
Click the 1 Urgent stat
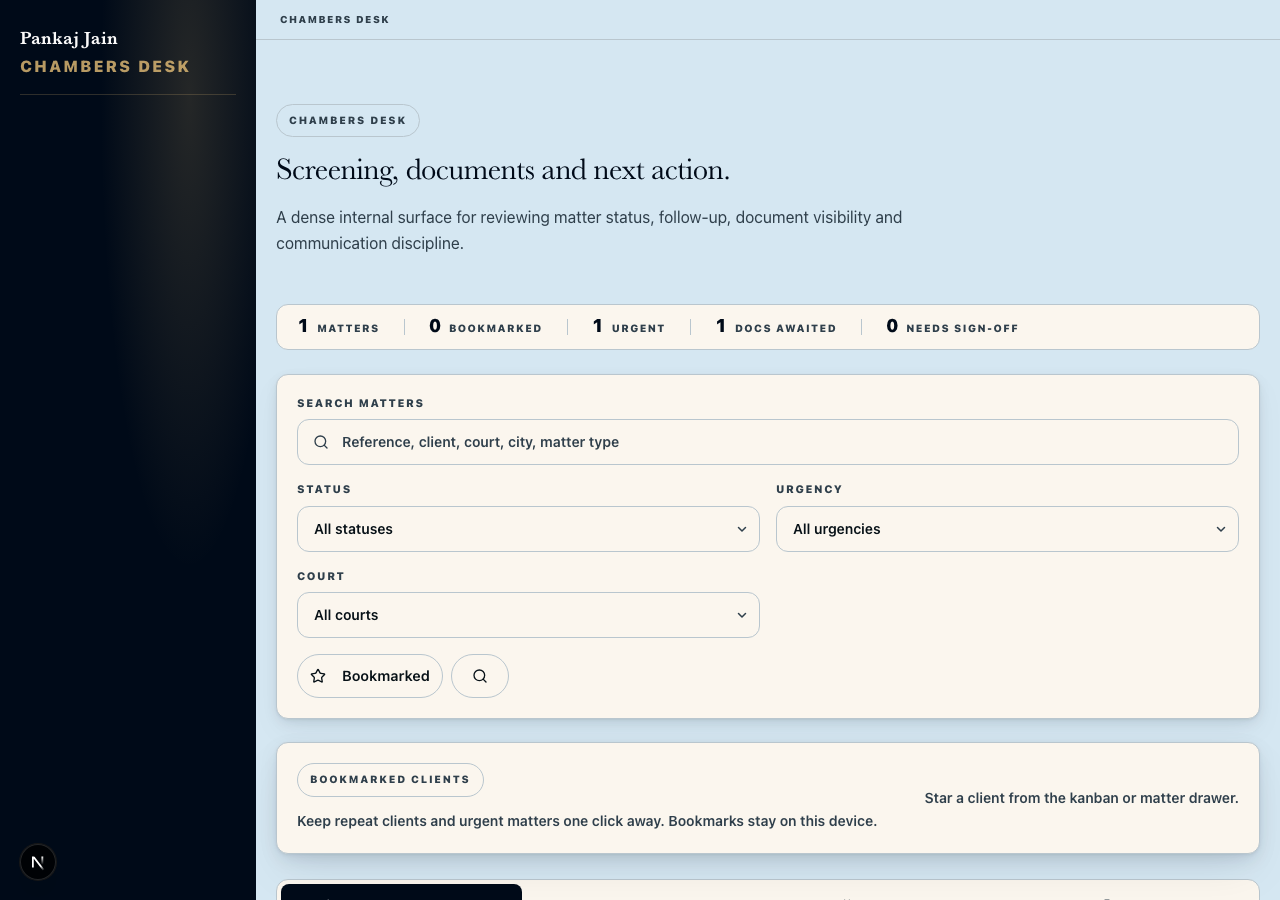(x=629, y=327)
